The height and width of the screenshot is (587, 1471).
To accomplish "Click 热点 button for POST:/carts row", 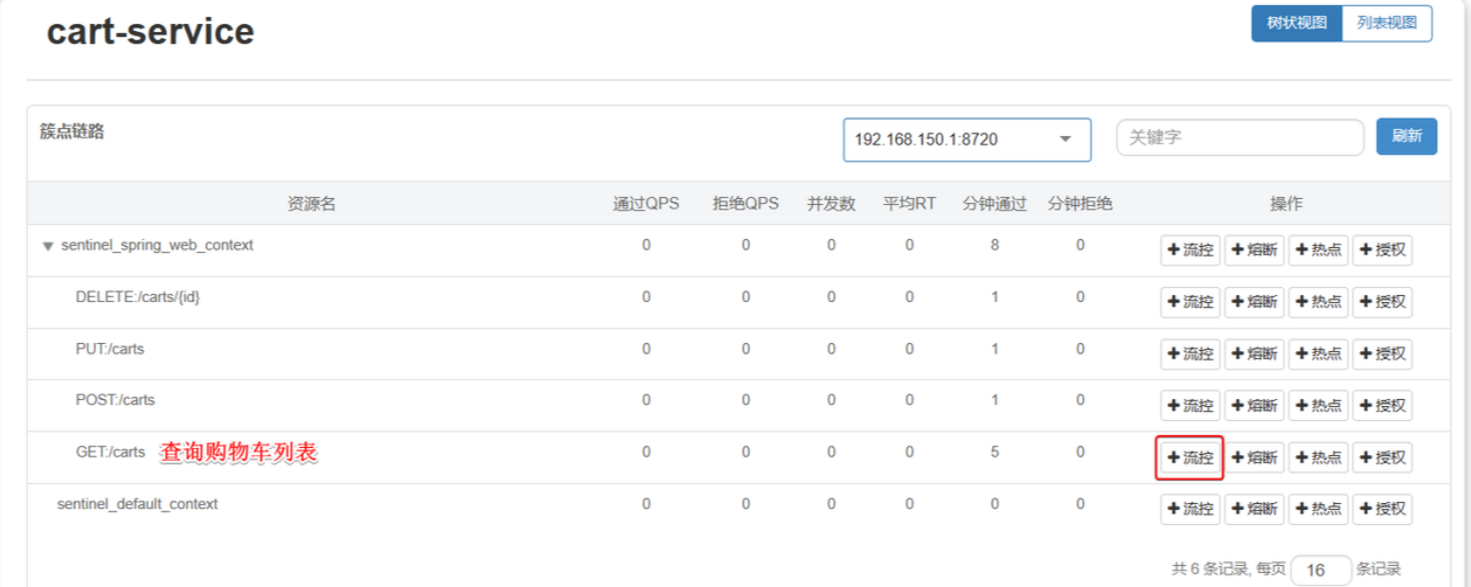I will coord(1318,406).
